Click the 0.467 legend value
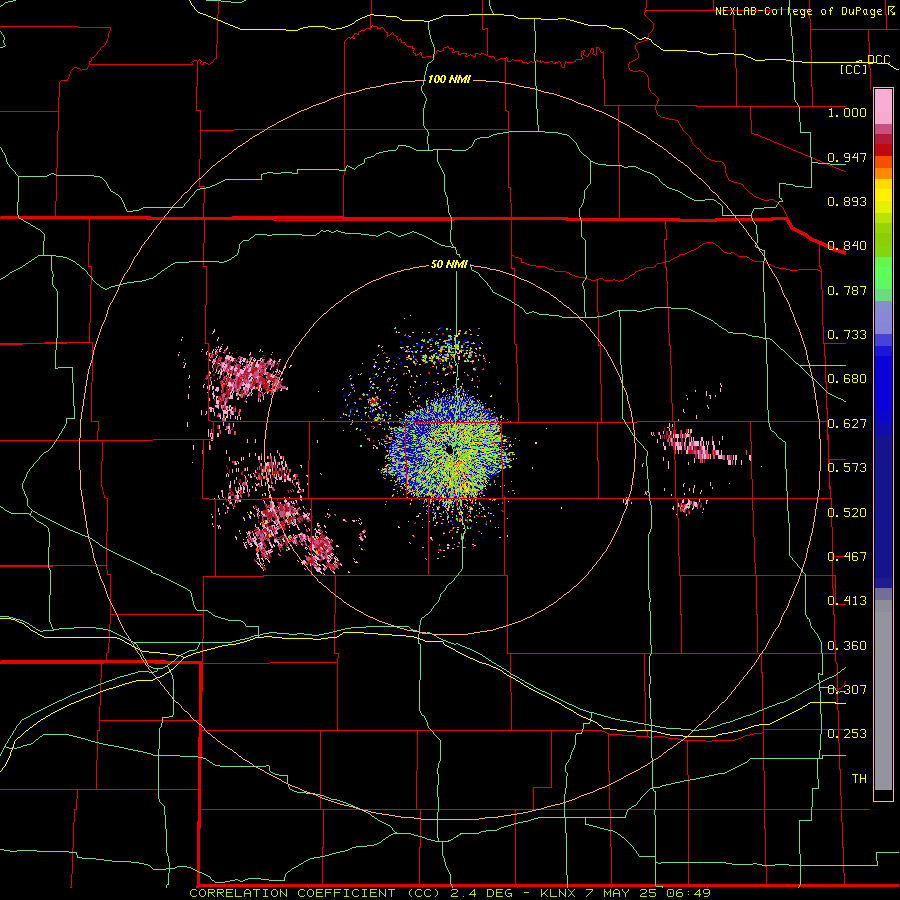 847,557
